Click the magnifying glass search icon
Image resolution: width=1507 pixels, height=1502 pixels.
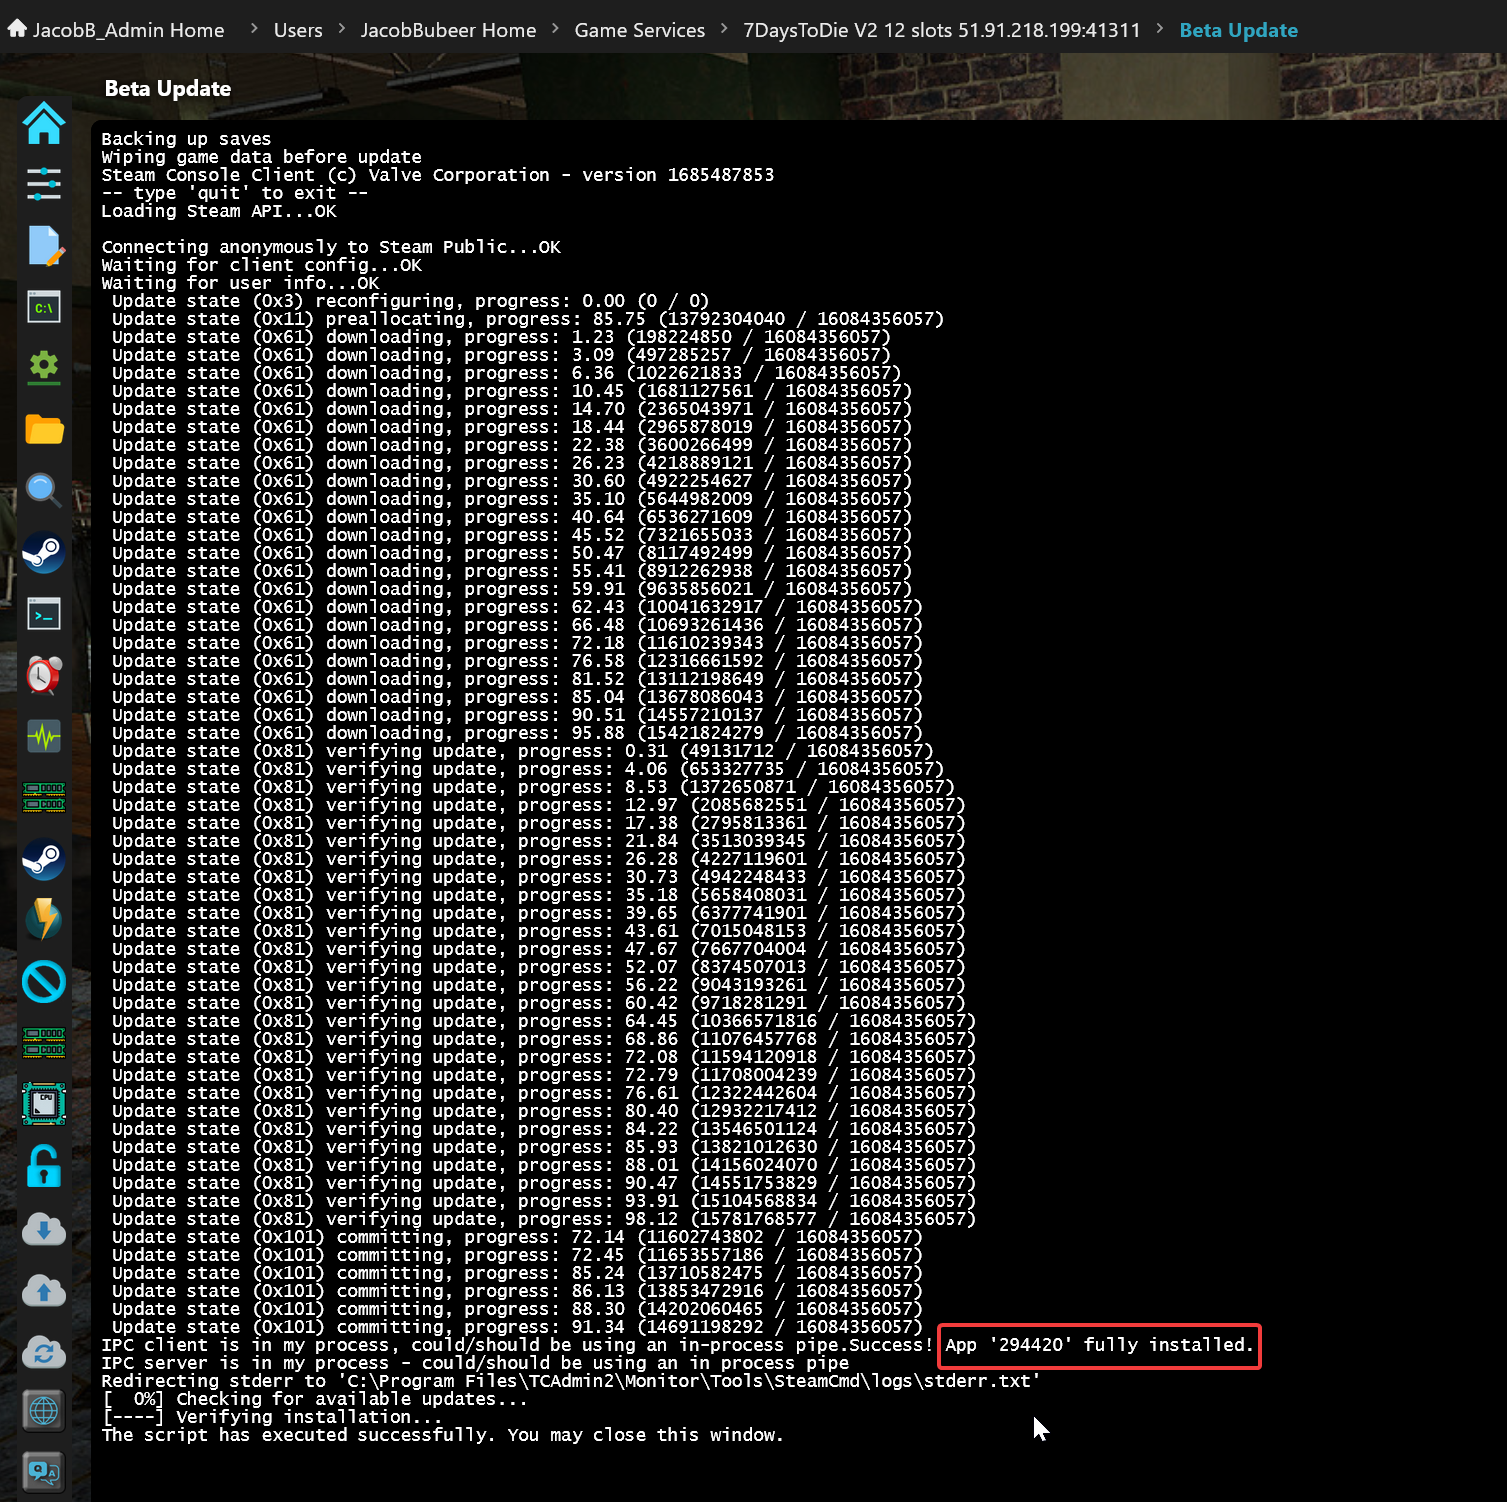[x=44, y=490]
